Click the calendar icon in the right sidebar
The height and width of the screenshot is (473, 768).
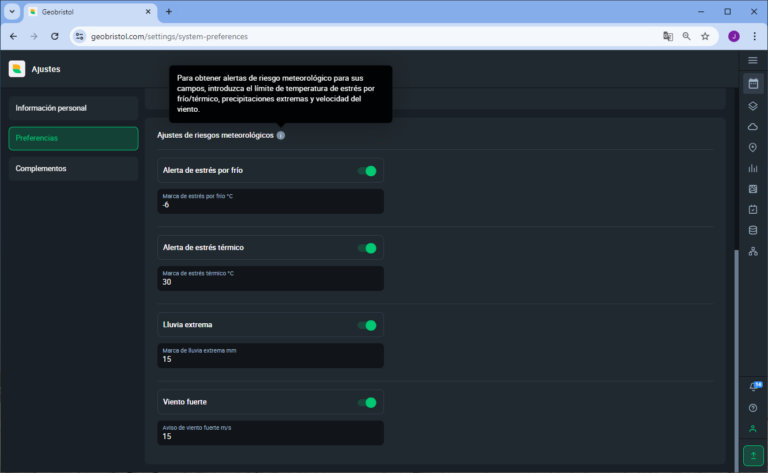click(x=753, y=83)
